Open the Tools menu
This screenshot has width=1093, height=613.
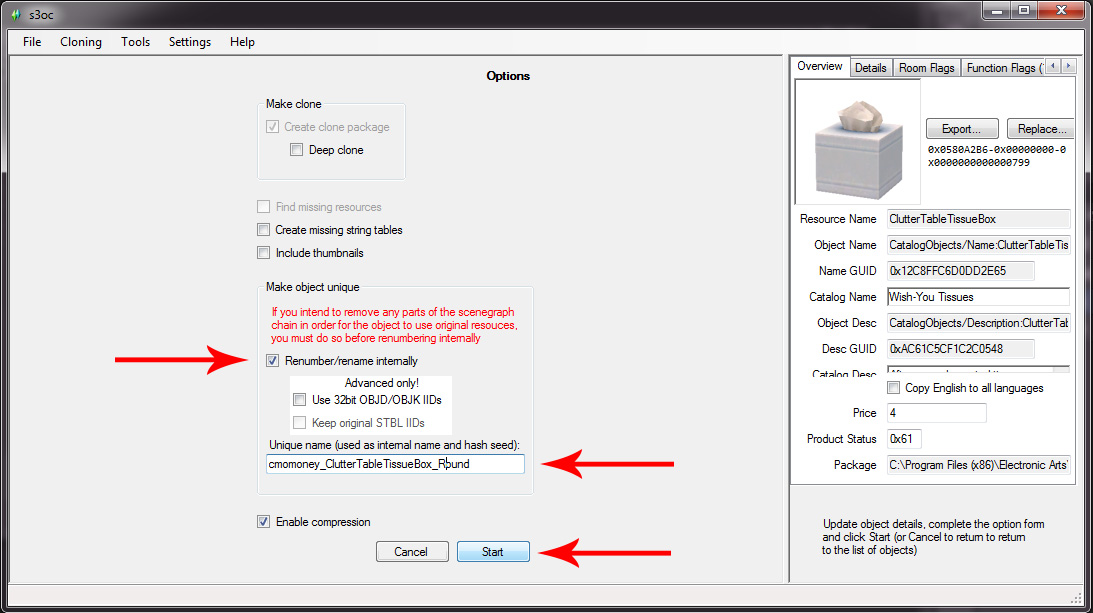[136, 42]
